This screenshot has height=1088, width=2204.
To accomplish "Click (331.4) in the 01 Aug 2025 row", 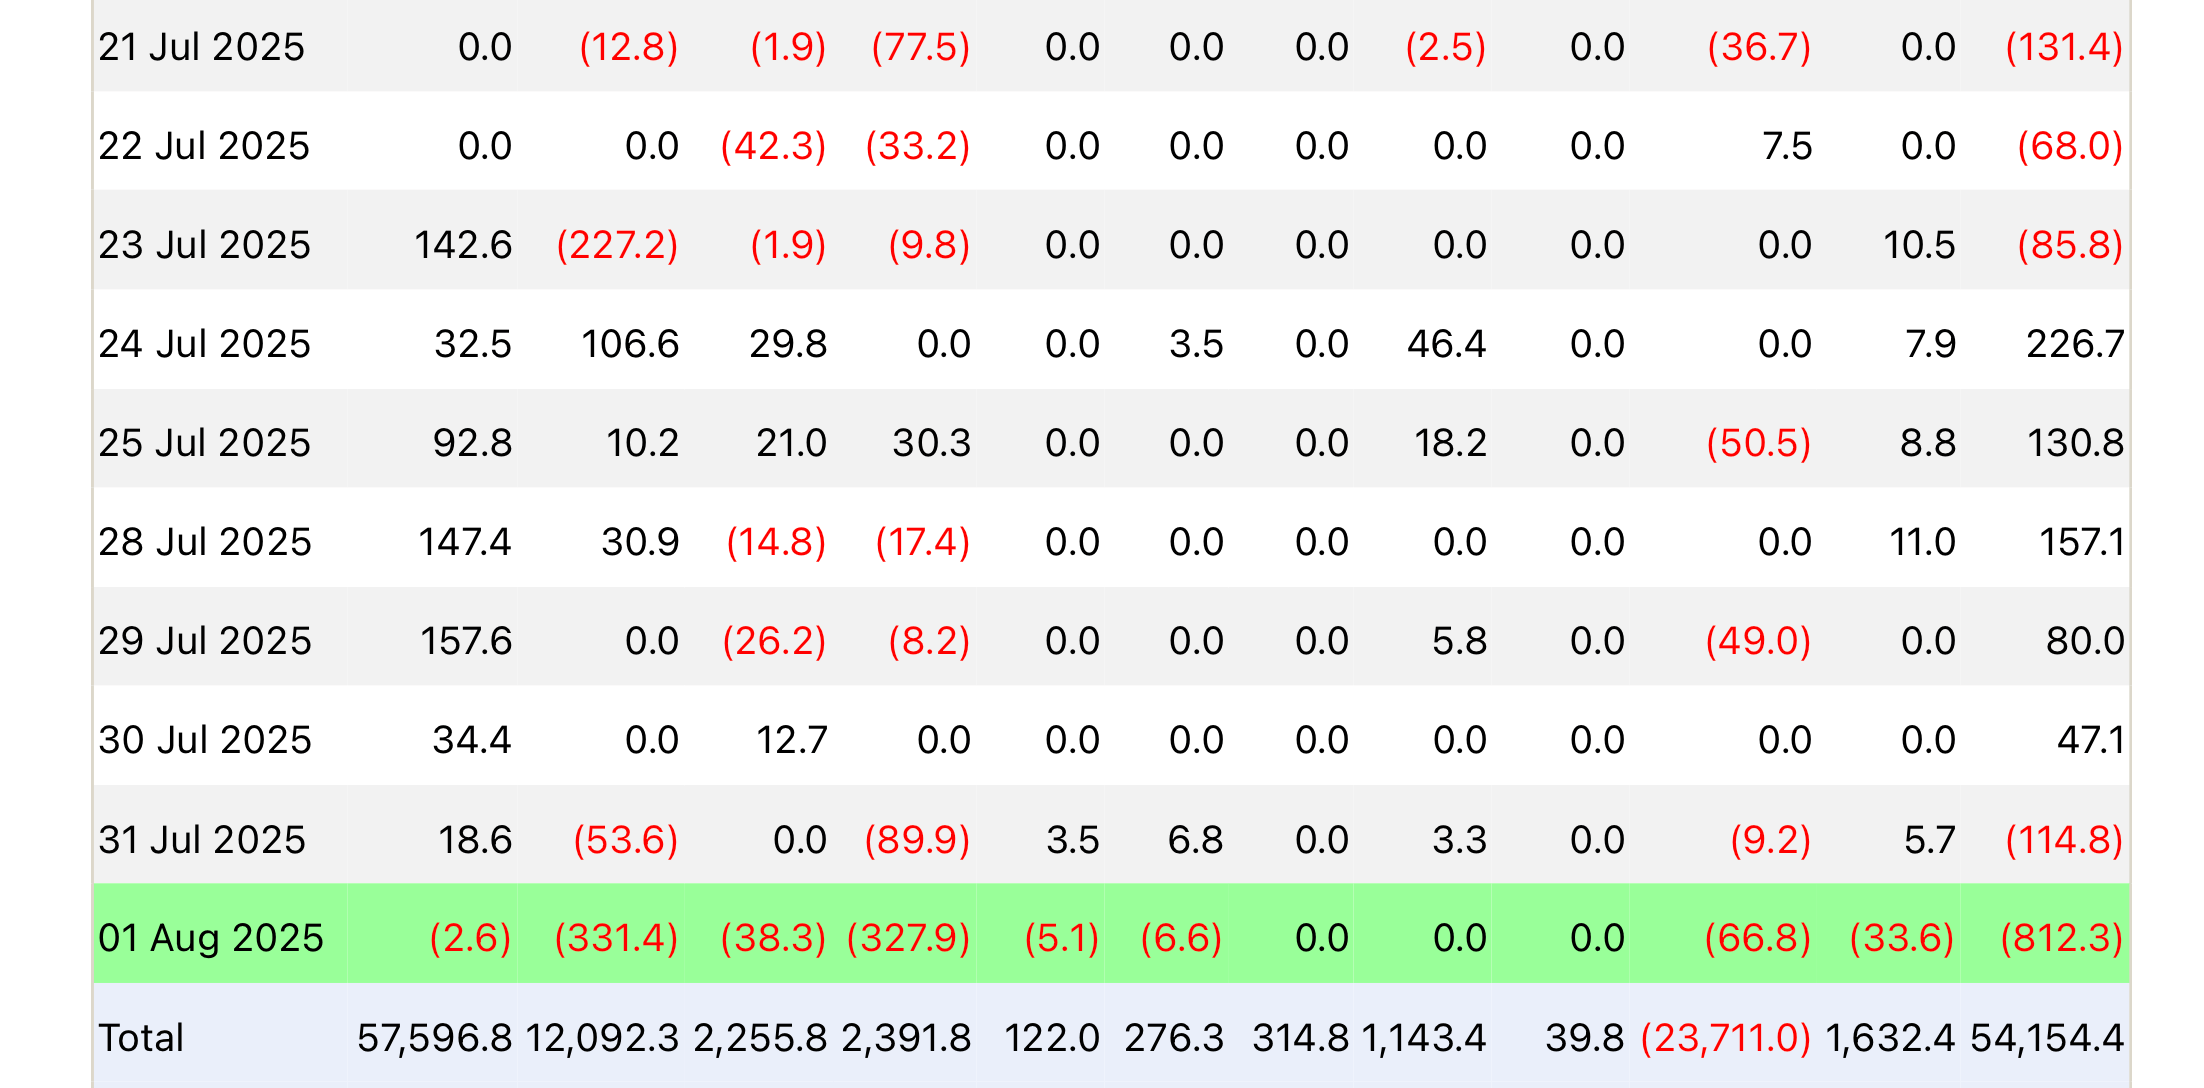I will [617, 938].
